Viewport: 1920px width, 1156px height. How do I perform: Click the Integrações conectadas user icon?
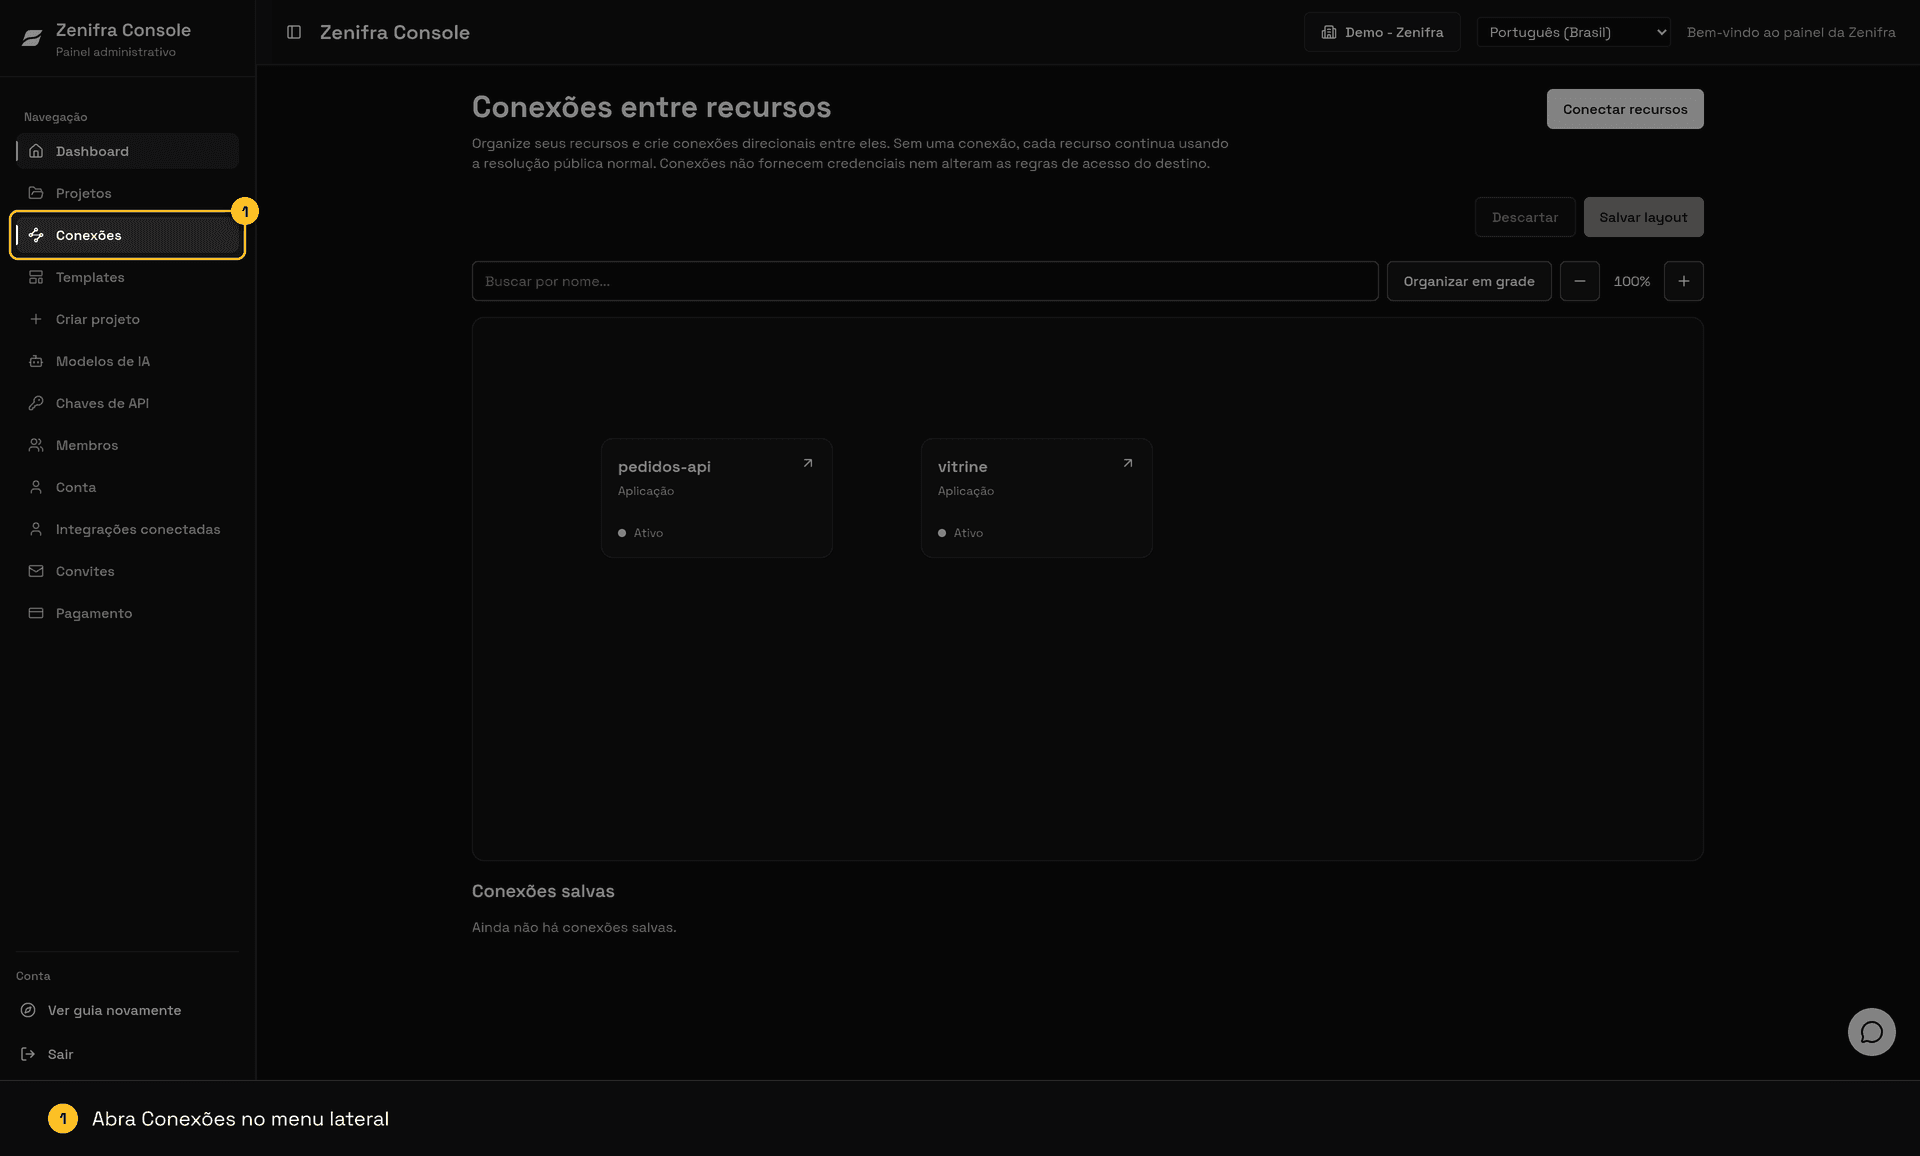click(x=36, y=529)
